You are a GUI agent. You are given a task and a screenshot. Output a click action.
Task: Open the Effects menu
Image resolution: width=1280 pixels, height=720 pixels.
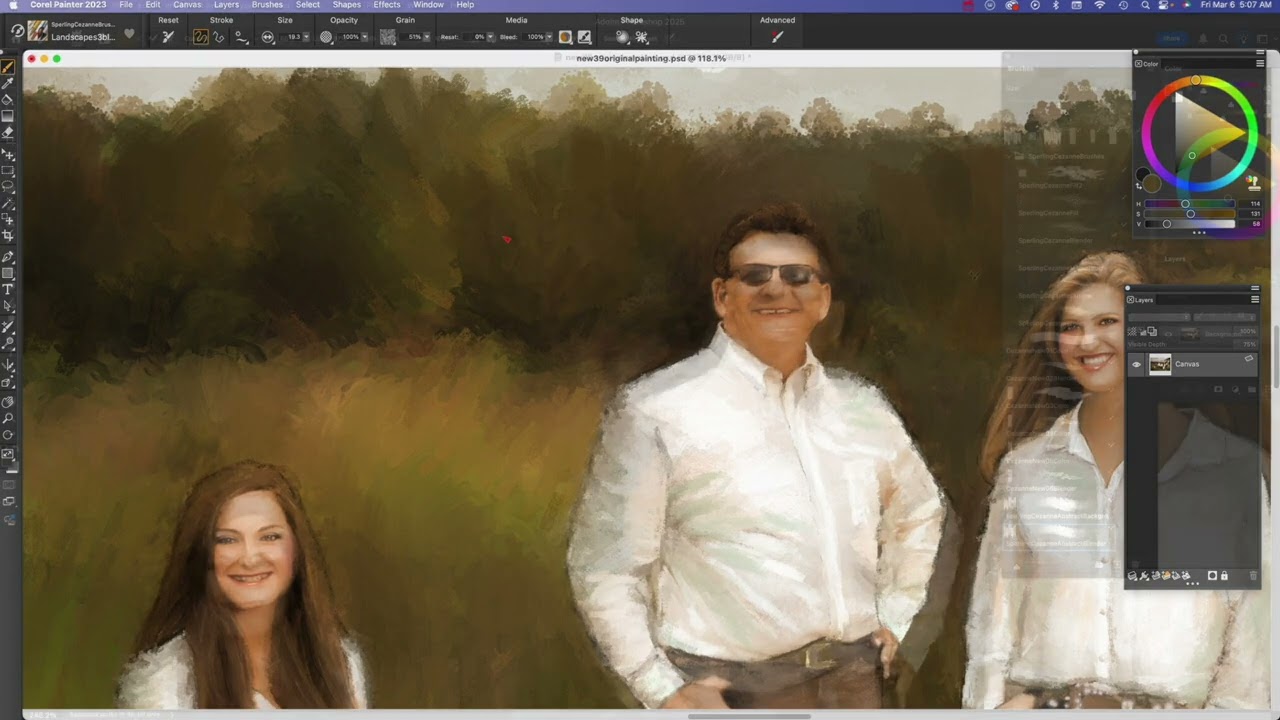point(387,5)
